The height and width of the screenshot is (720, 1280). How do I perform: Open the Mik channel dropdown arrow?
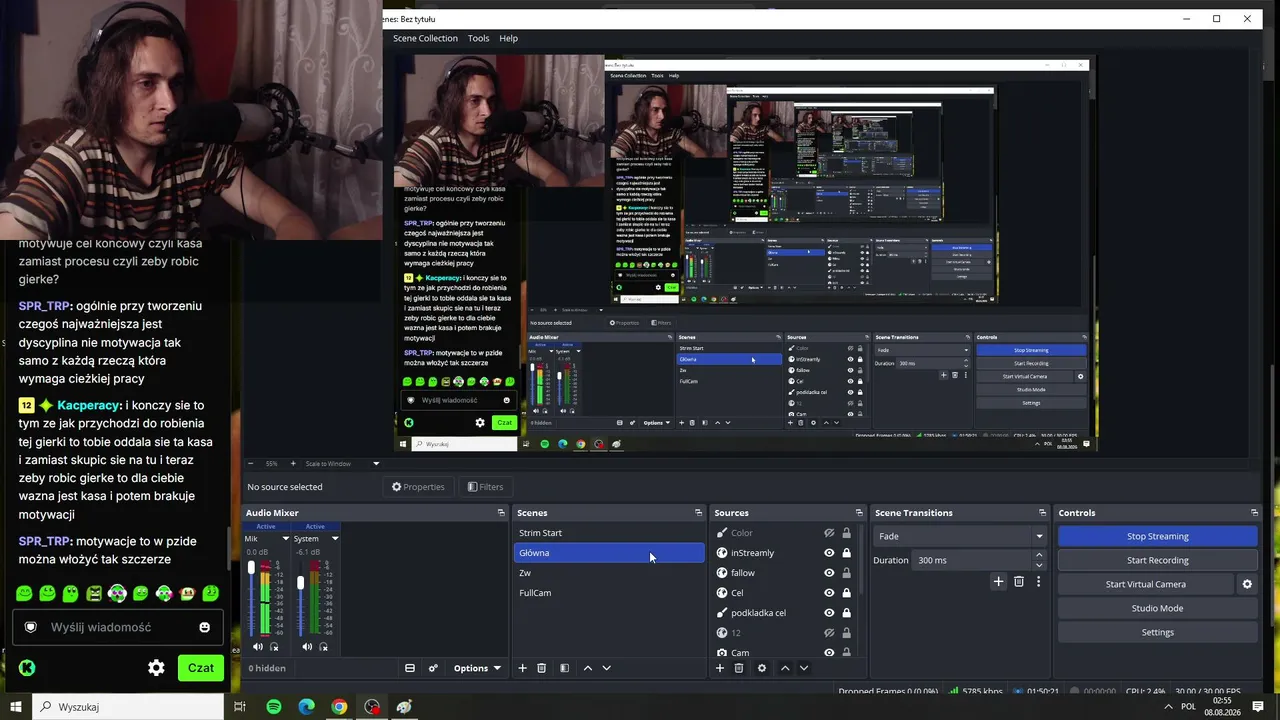point(286,539)
